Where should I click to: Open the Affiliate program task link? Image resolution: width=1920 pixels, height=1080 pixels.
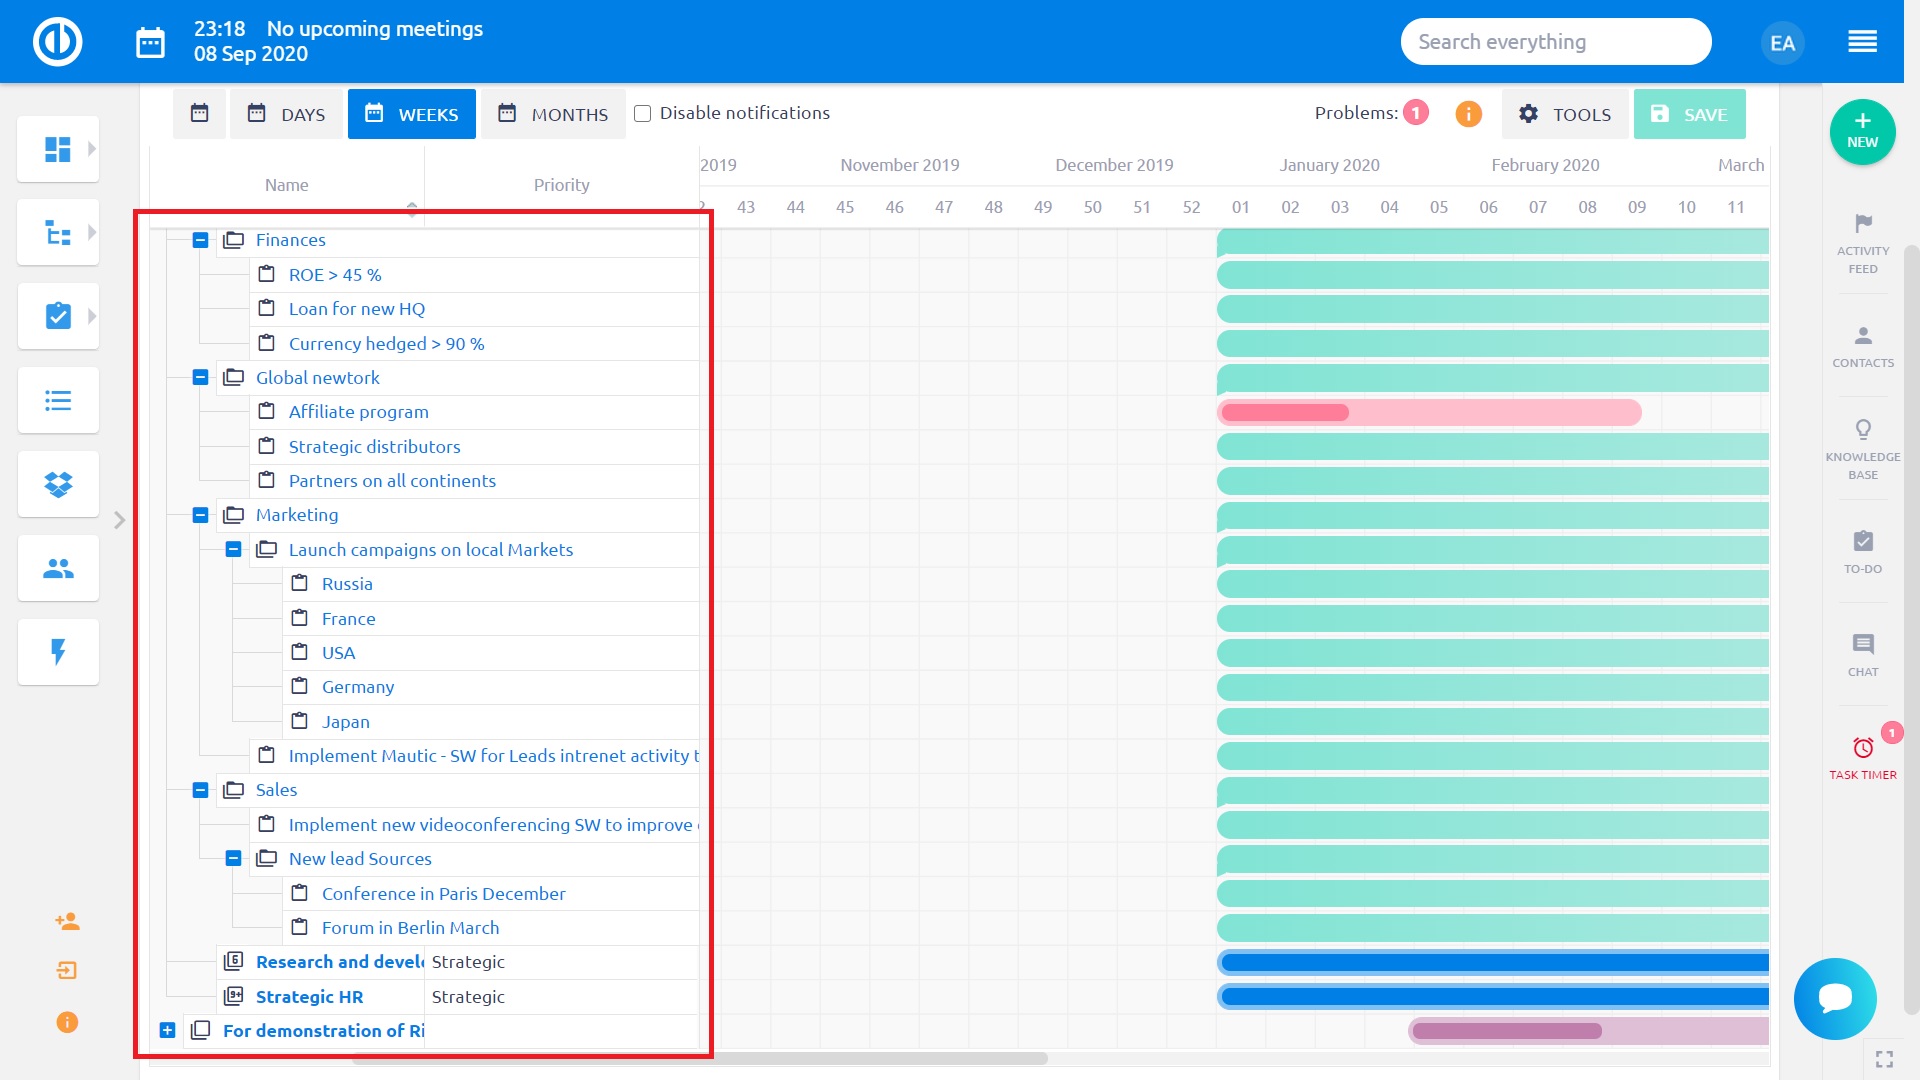coord(358,412)
